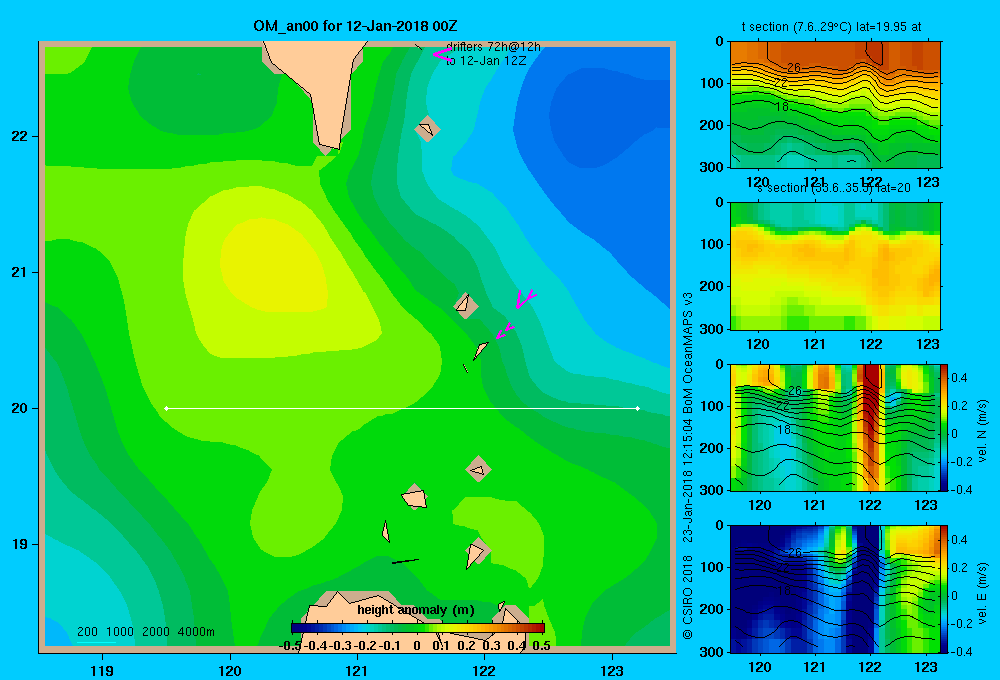
Task: Click the title 'OM_an00 for 12-Jan-2018 00Z'
Action: pyautogui.click(x=355, y=26)
